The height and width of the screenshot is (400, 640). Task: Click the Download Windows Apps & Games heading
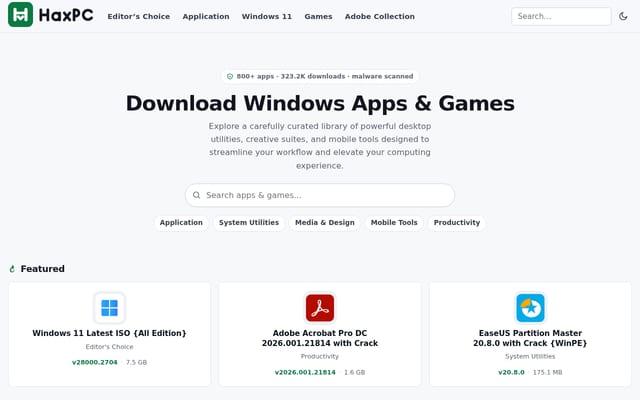point(320,103)
